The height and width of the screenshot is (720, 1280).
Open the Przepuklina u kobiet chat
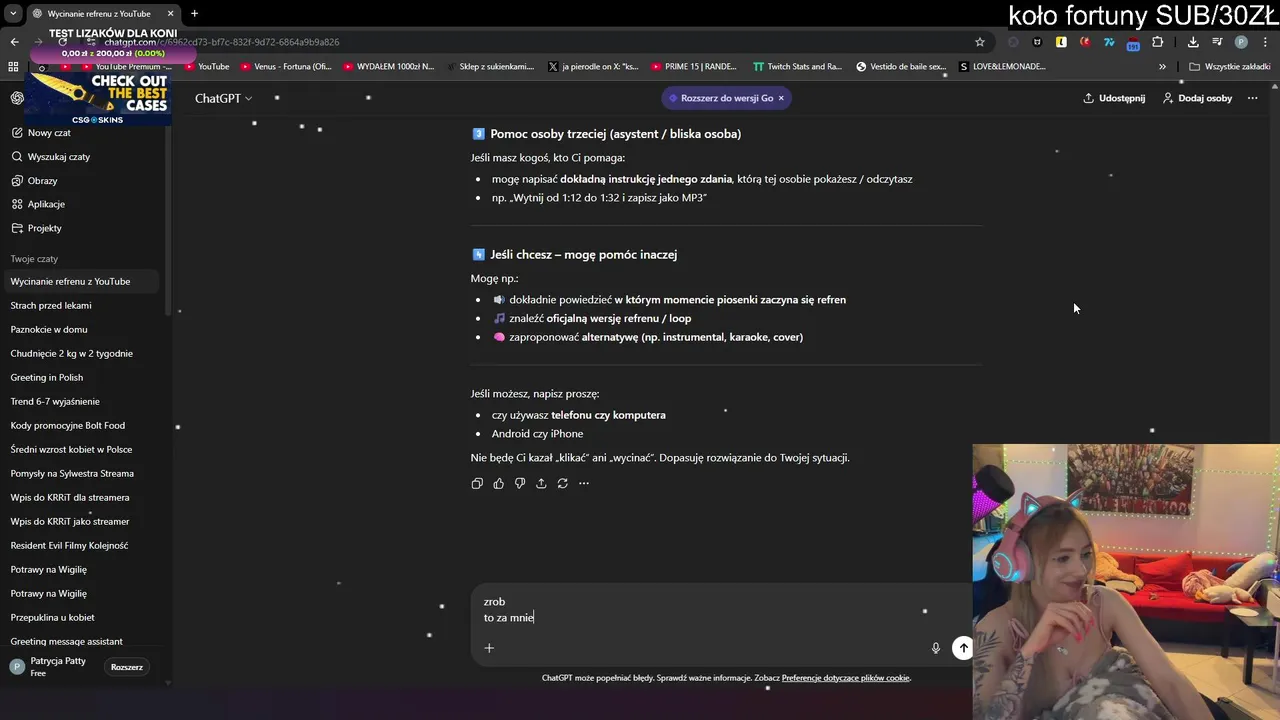52,617
